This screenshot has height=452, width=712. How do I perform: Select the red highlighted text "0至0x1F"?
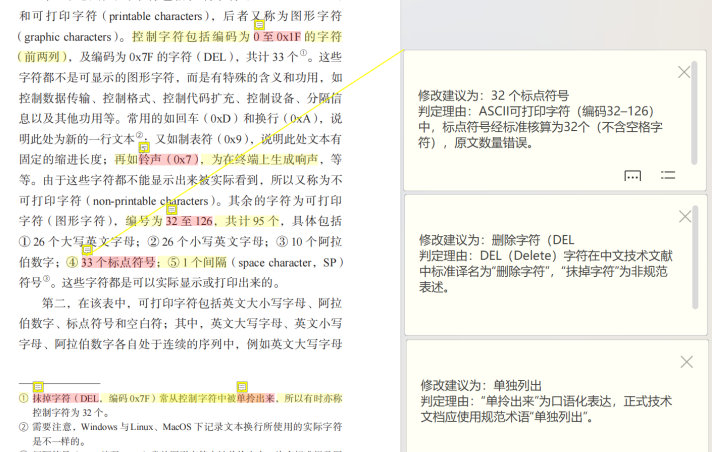[277, 37]
